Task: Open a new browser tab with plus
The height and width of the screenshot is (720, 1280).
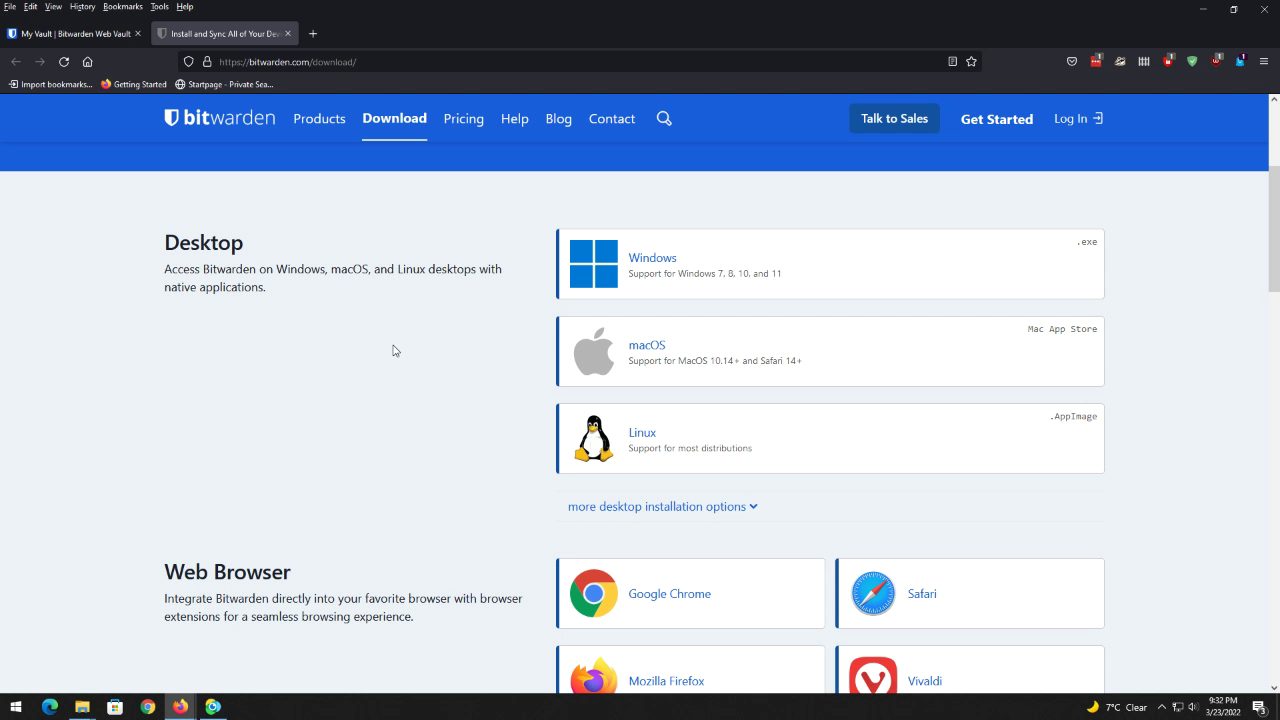Action: click(313, 34)
